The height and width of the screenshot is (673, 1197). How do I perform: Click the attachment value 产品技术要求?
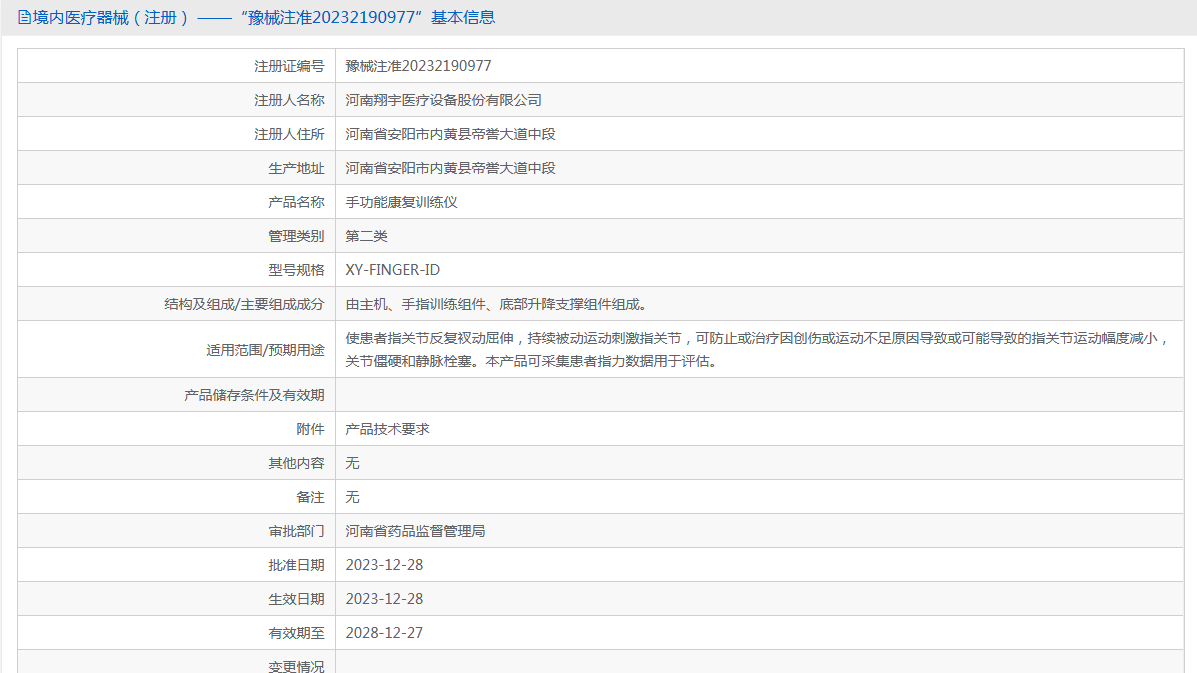(388, 429)
